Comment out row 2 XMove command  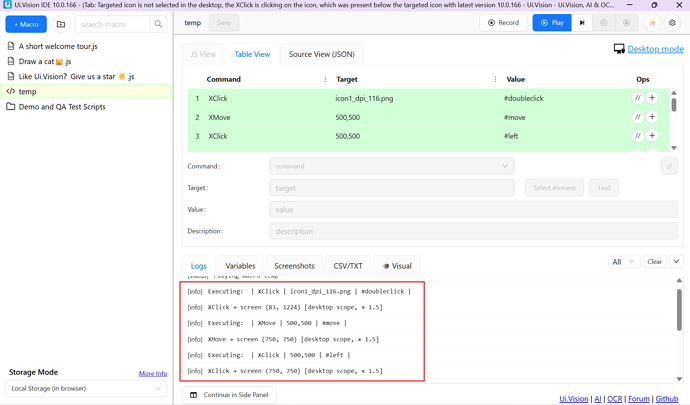click(638, 117)
